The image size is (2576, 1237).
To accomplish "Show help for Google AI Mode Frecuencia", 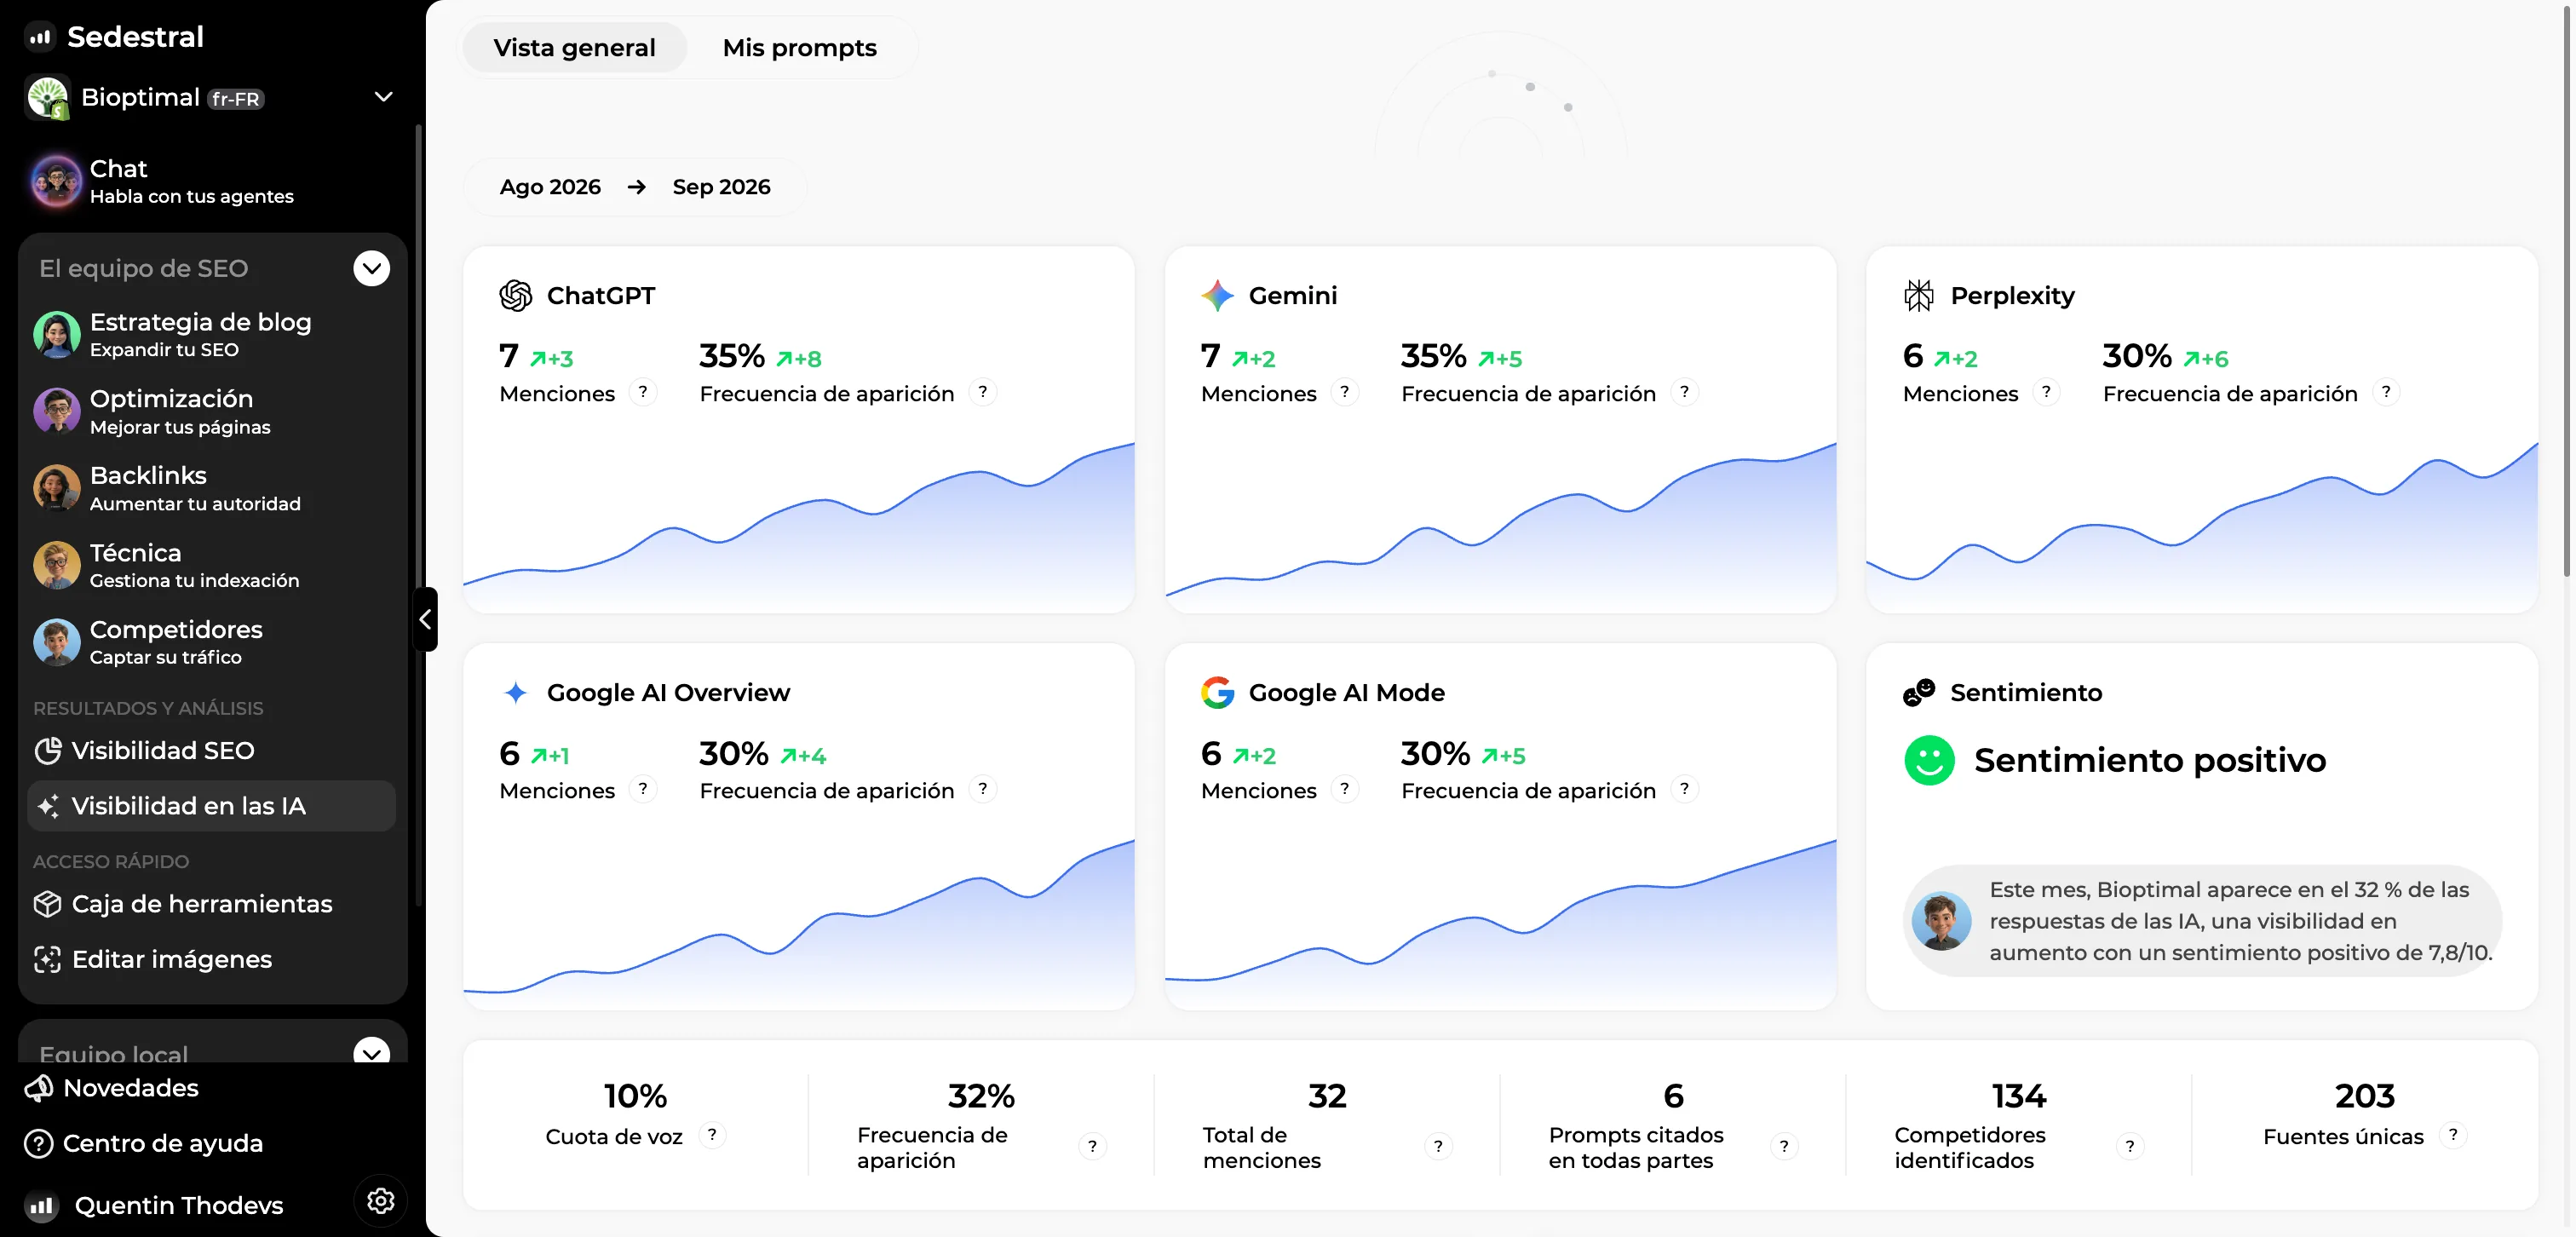I will [1685, 789].
